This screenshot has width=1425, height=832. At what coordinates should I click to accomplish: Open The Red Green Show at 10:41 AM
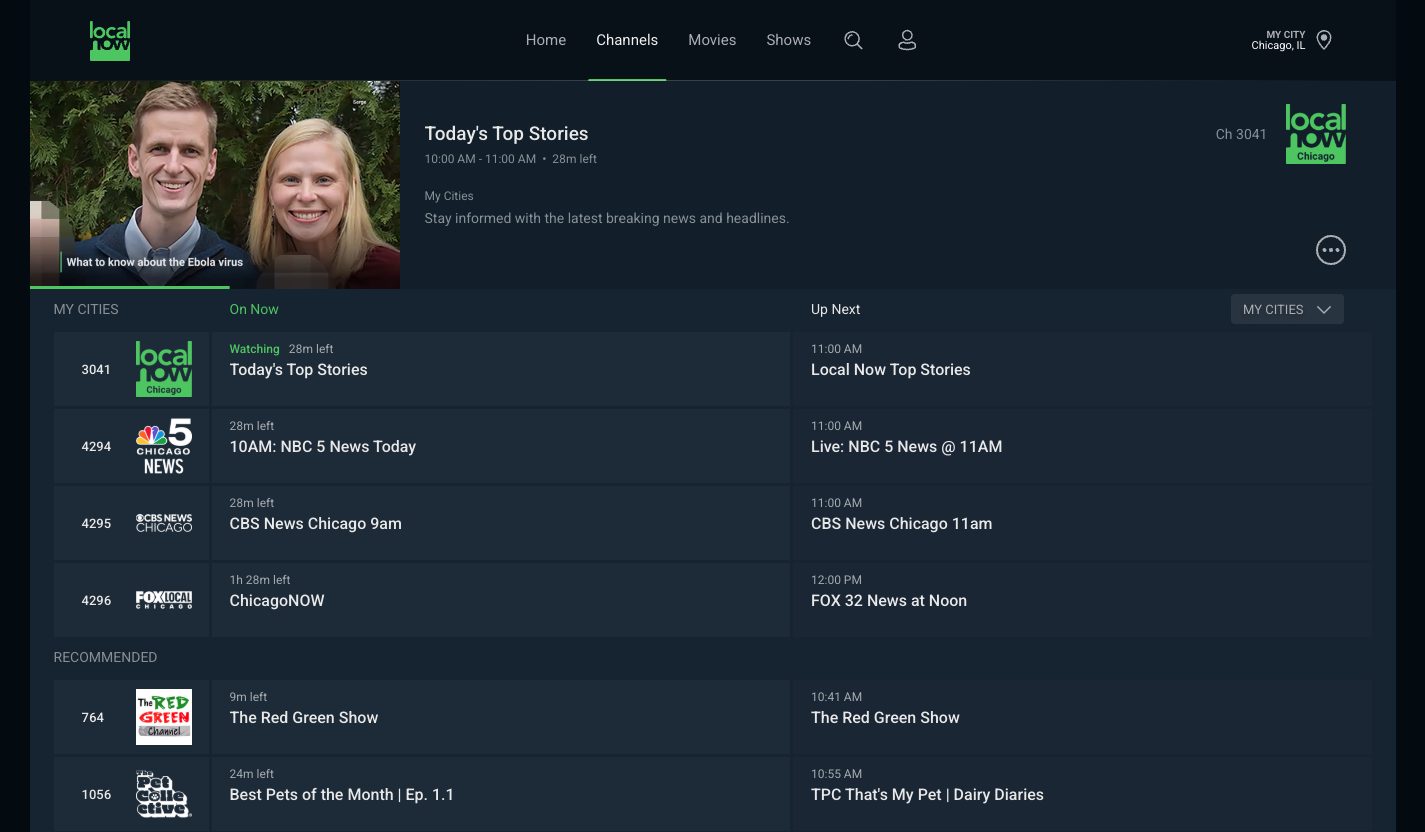tap(1083, 717)
